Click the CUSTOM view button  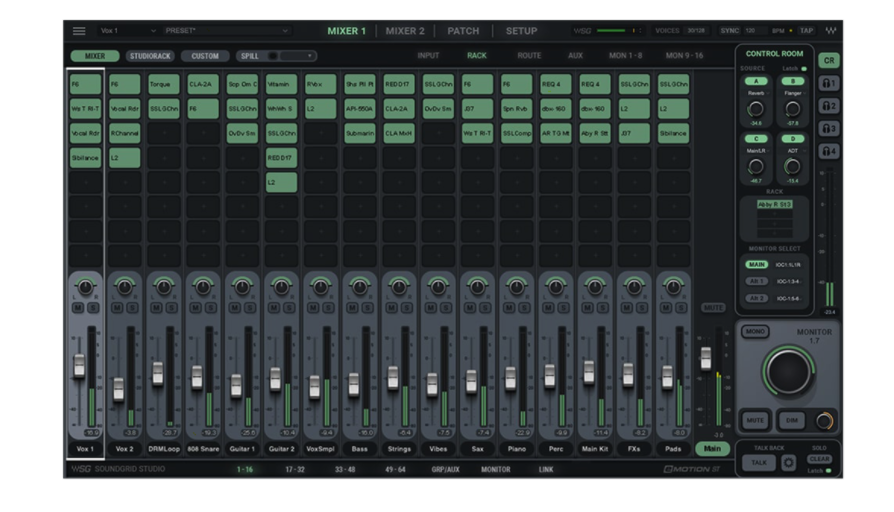click(x=205, y=56)
